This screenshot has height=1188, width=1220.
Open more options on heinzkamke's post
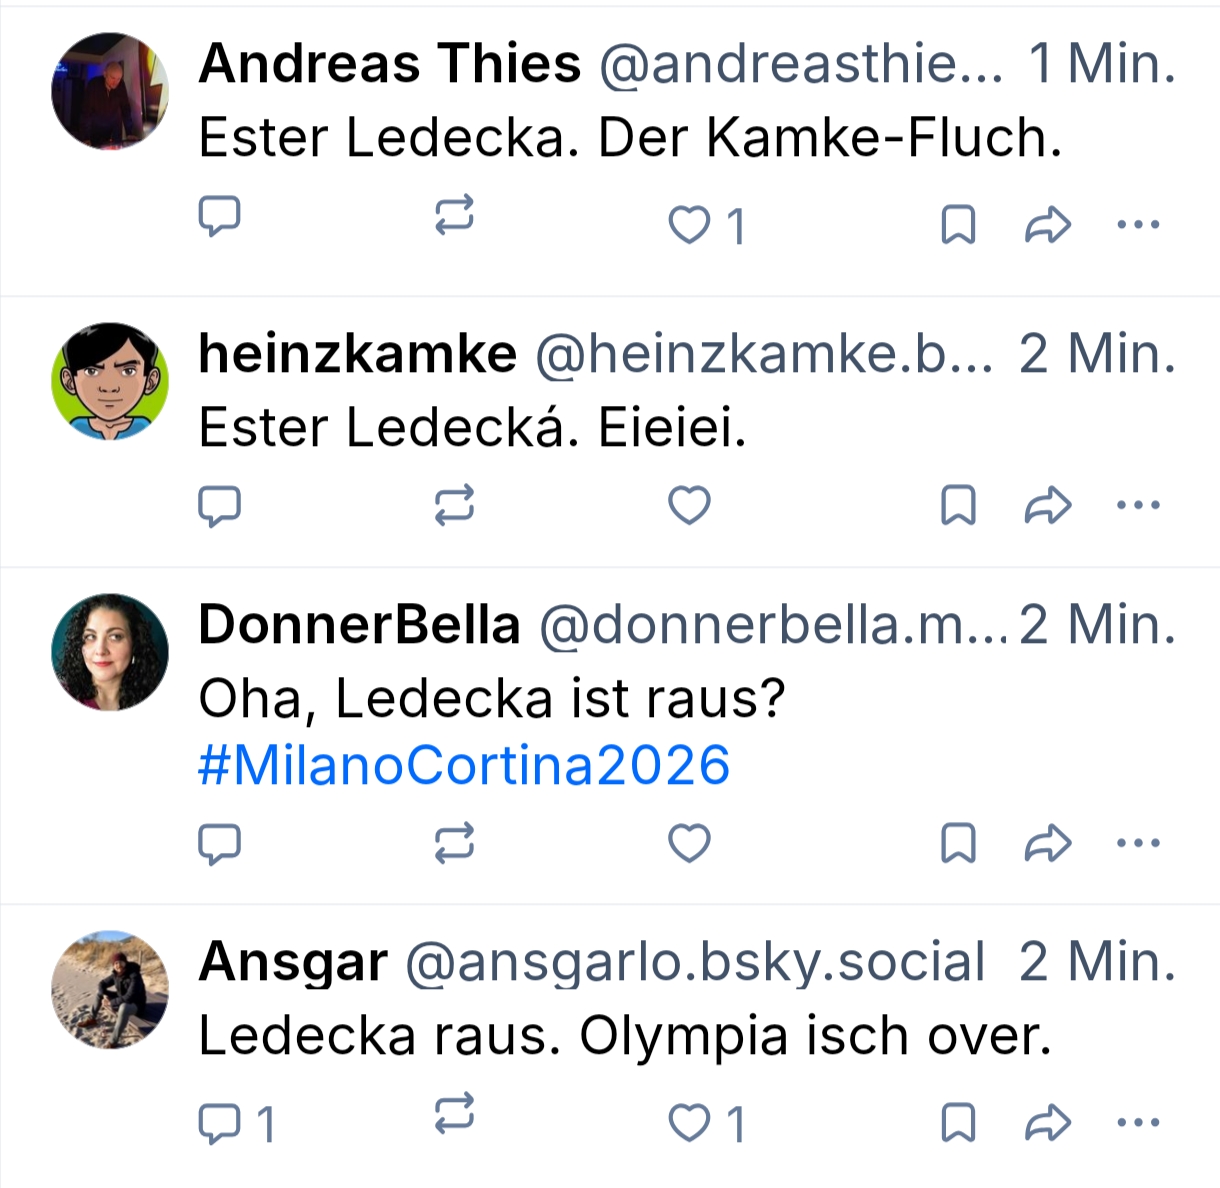coord(1138,505)
